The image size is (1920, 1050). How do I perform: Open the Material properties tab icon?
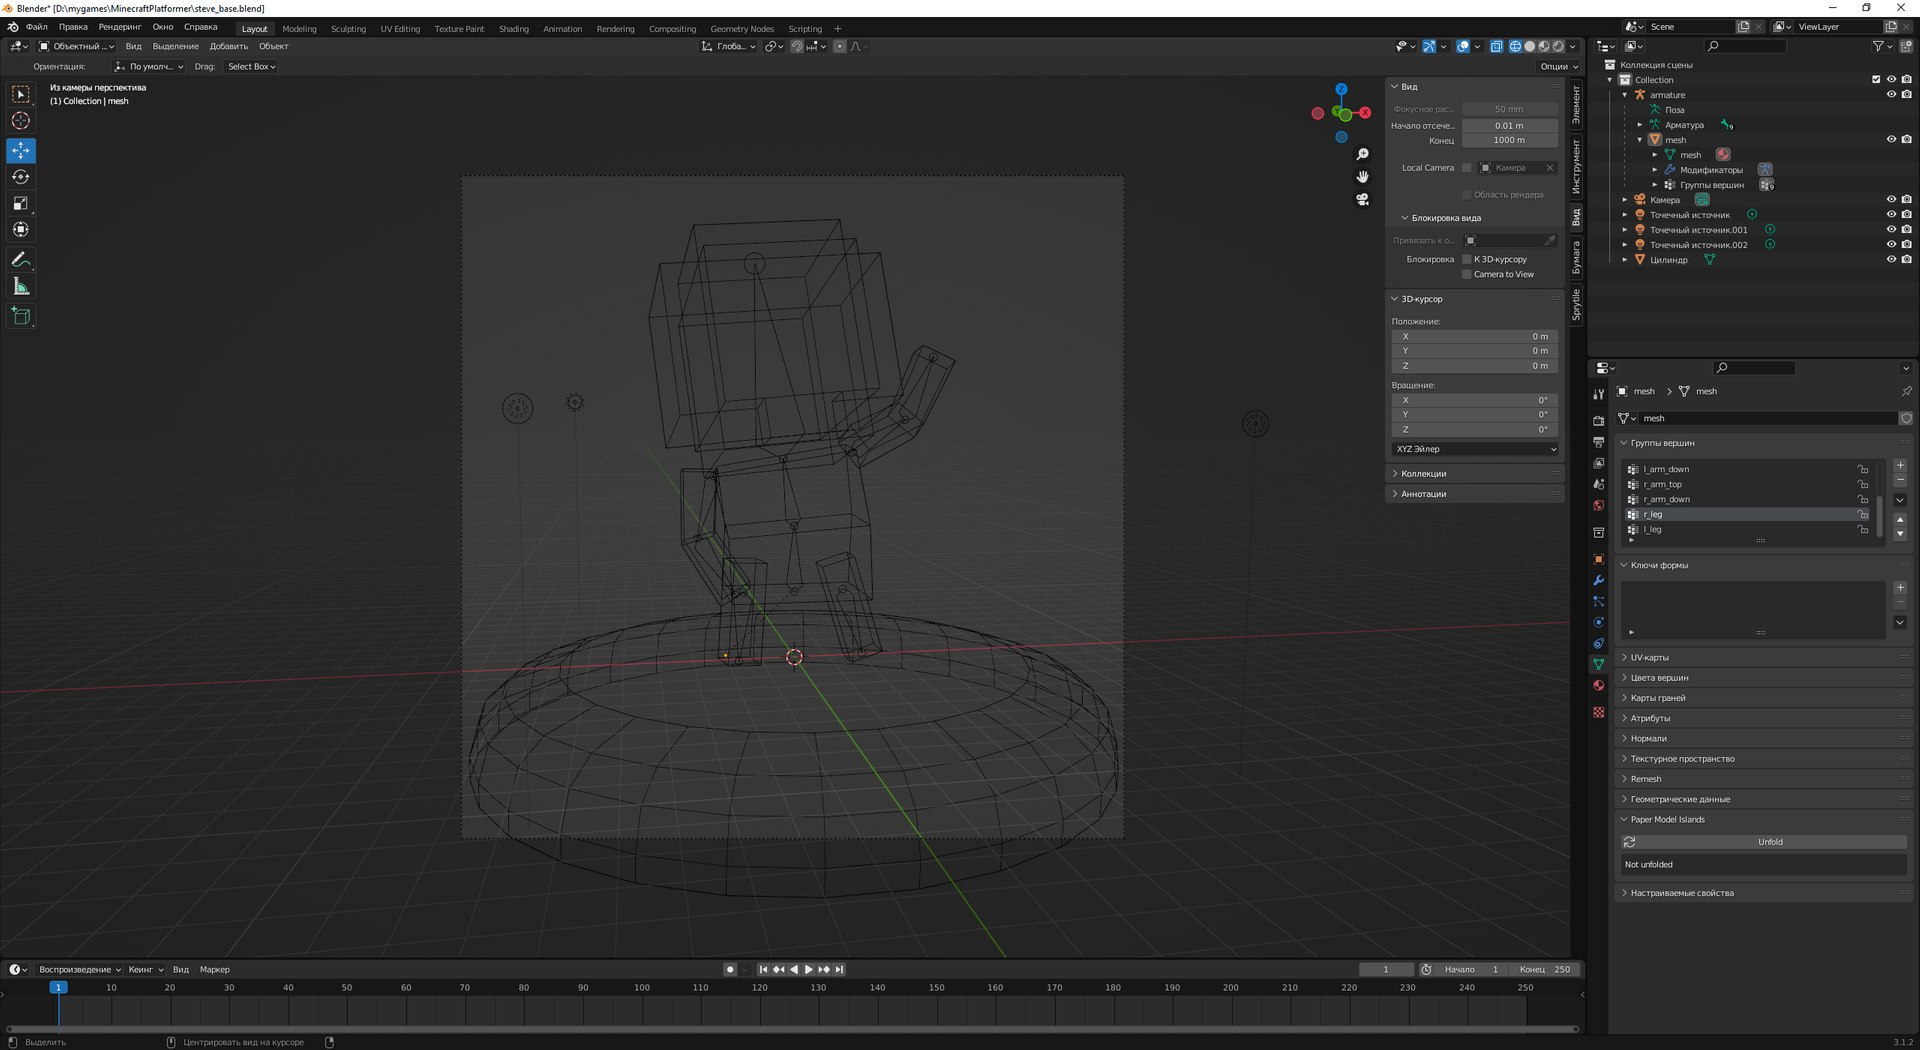point(1598,686)
